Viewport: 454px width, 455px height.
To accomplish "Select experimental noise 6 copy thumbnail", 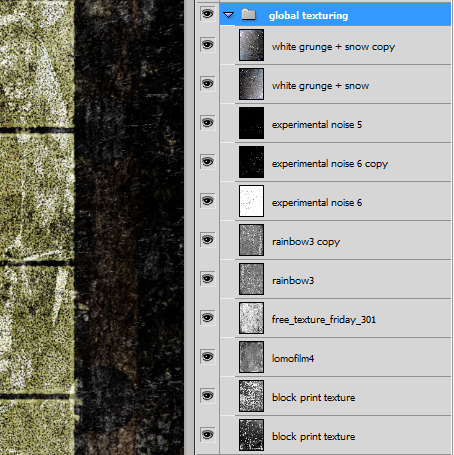I will (x=251, y=162).
